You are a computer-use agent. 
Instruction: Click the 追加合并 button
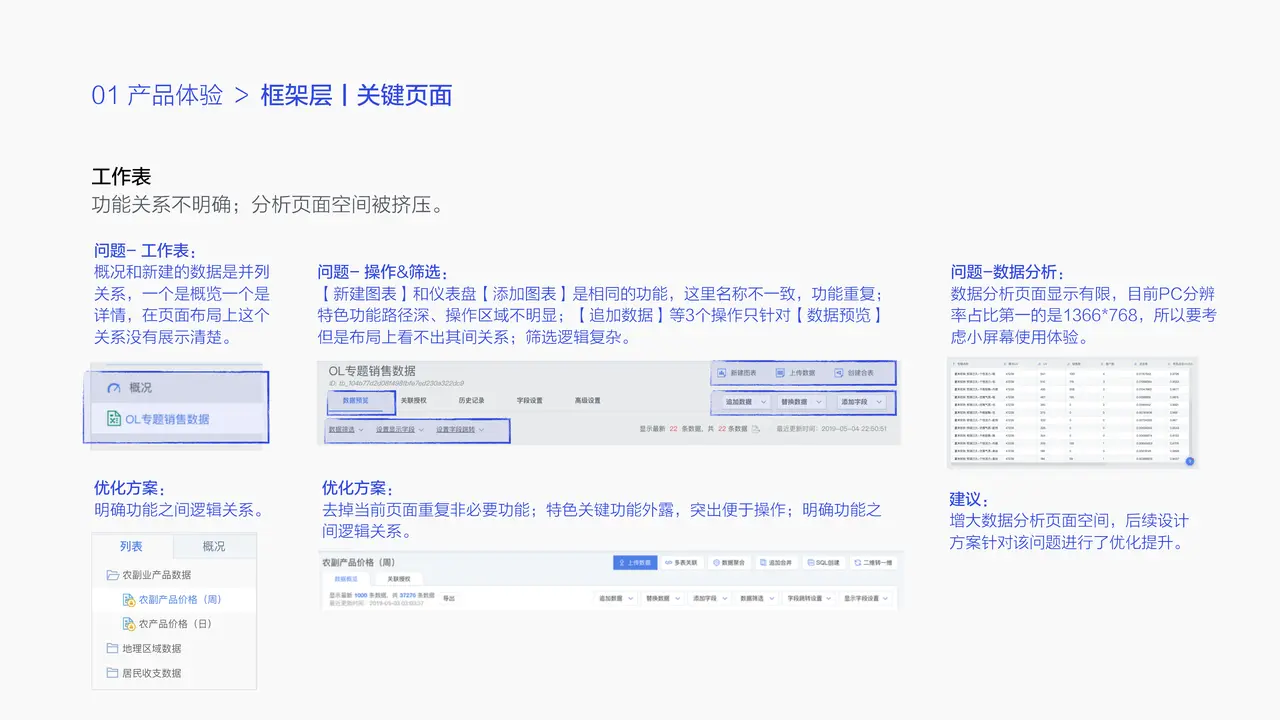(x=777, y=563)
